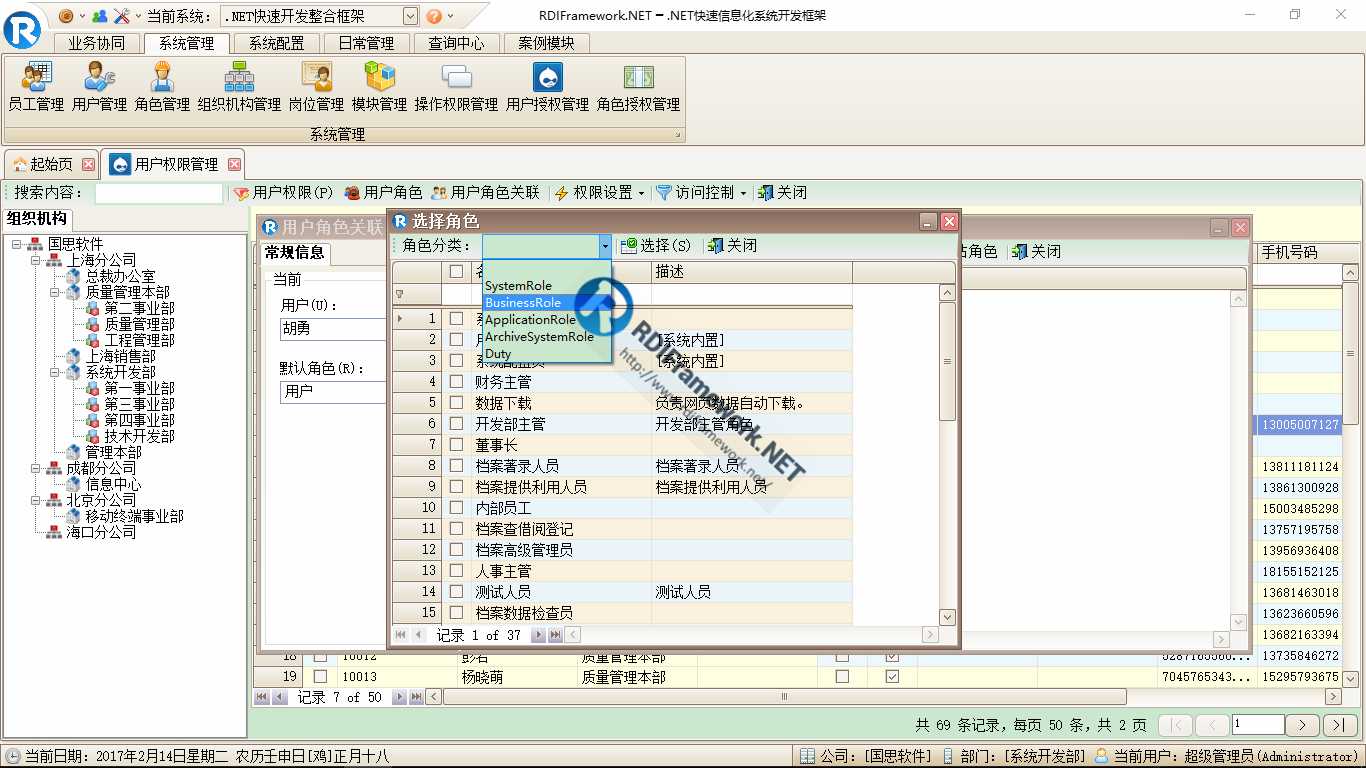
Task: Switch to 系统配置 ribbon tab
Action: (277, 43)
